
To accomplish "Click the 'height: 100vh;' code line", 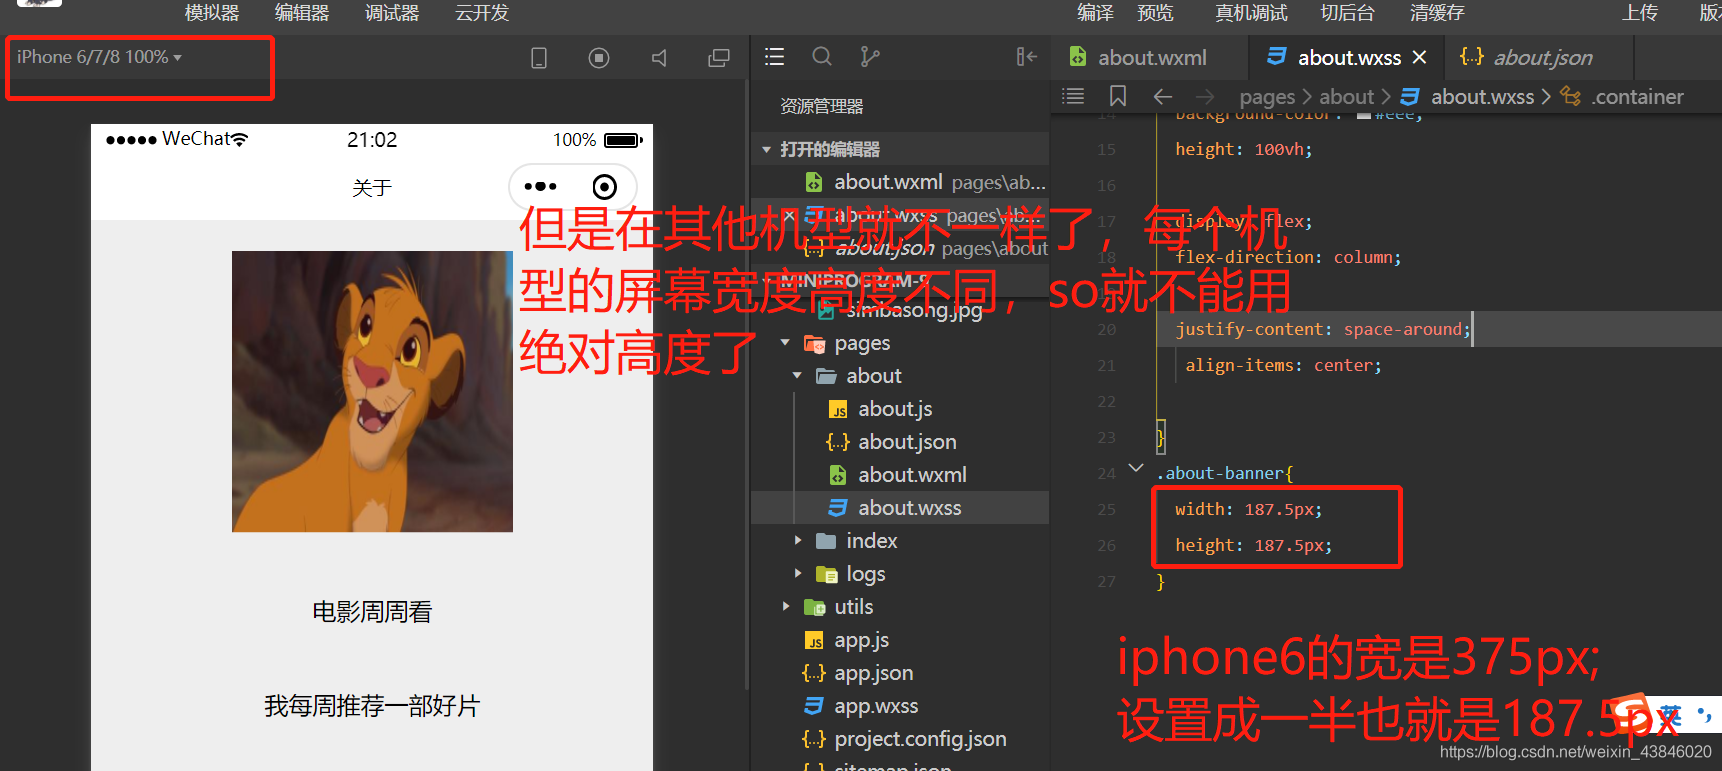I will coord(1243,149).
